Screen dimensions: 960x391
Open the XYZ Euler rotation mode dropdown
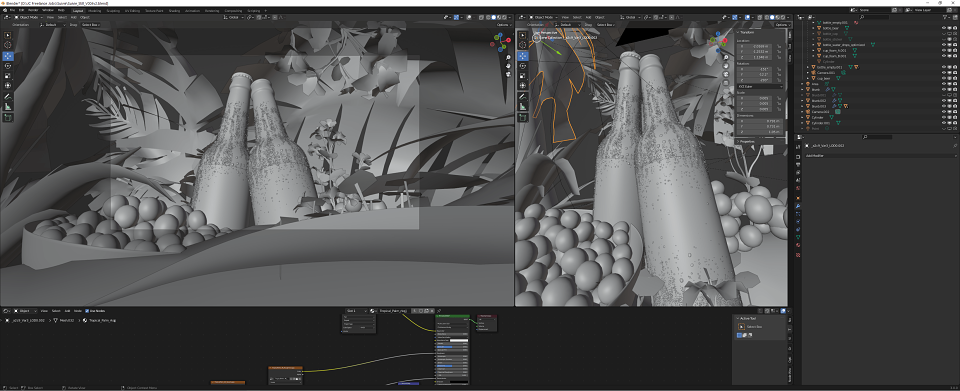tap(760, 86)
